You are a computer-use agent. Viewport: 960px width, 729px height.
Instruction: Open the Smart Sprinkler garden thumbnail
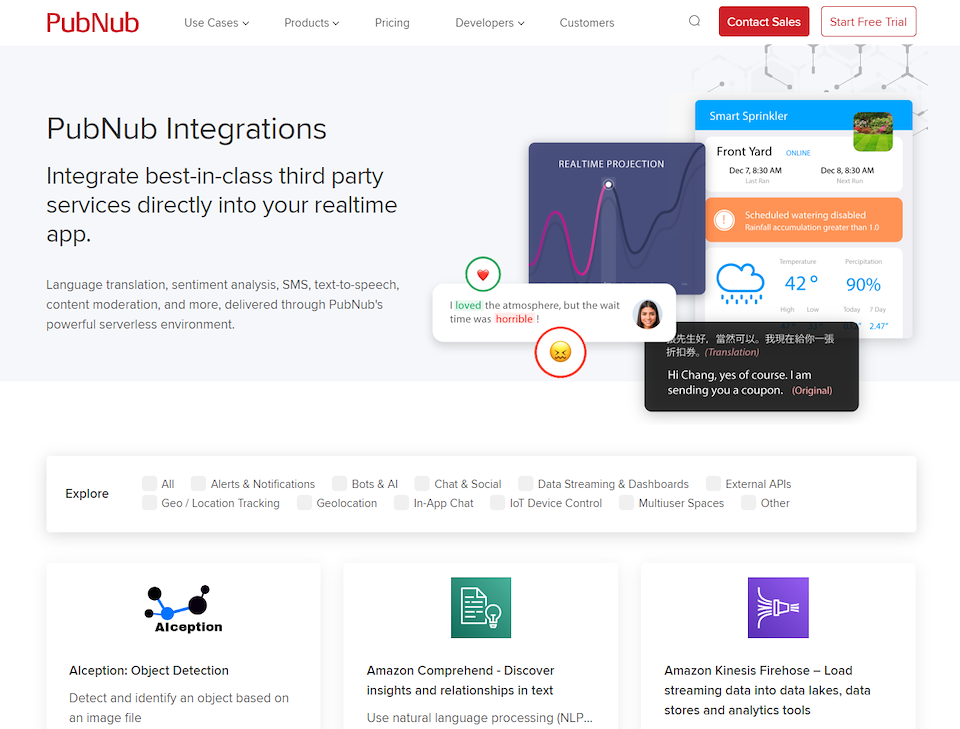click(x=872, y=132)
